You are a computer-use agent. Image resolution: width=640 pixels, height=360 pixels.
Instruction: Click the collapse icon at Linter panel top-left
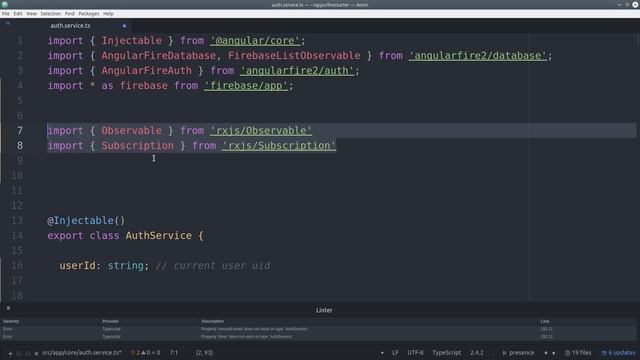[x=8, y=308]
